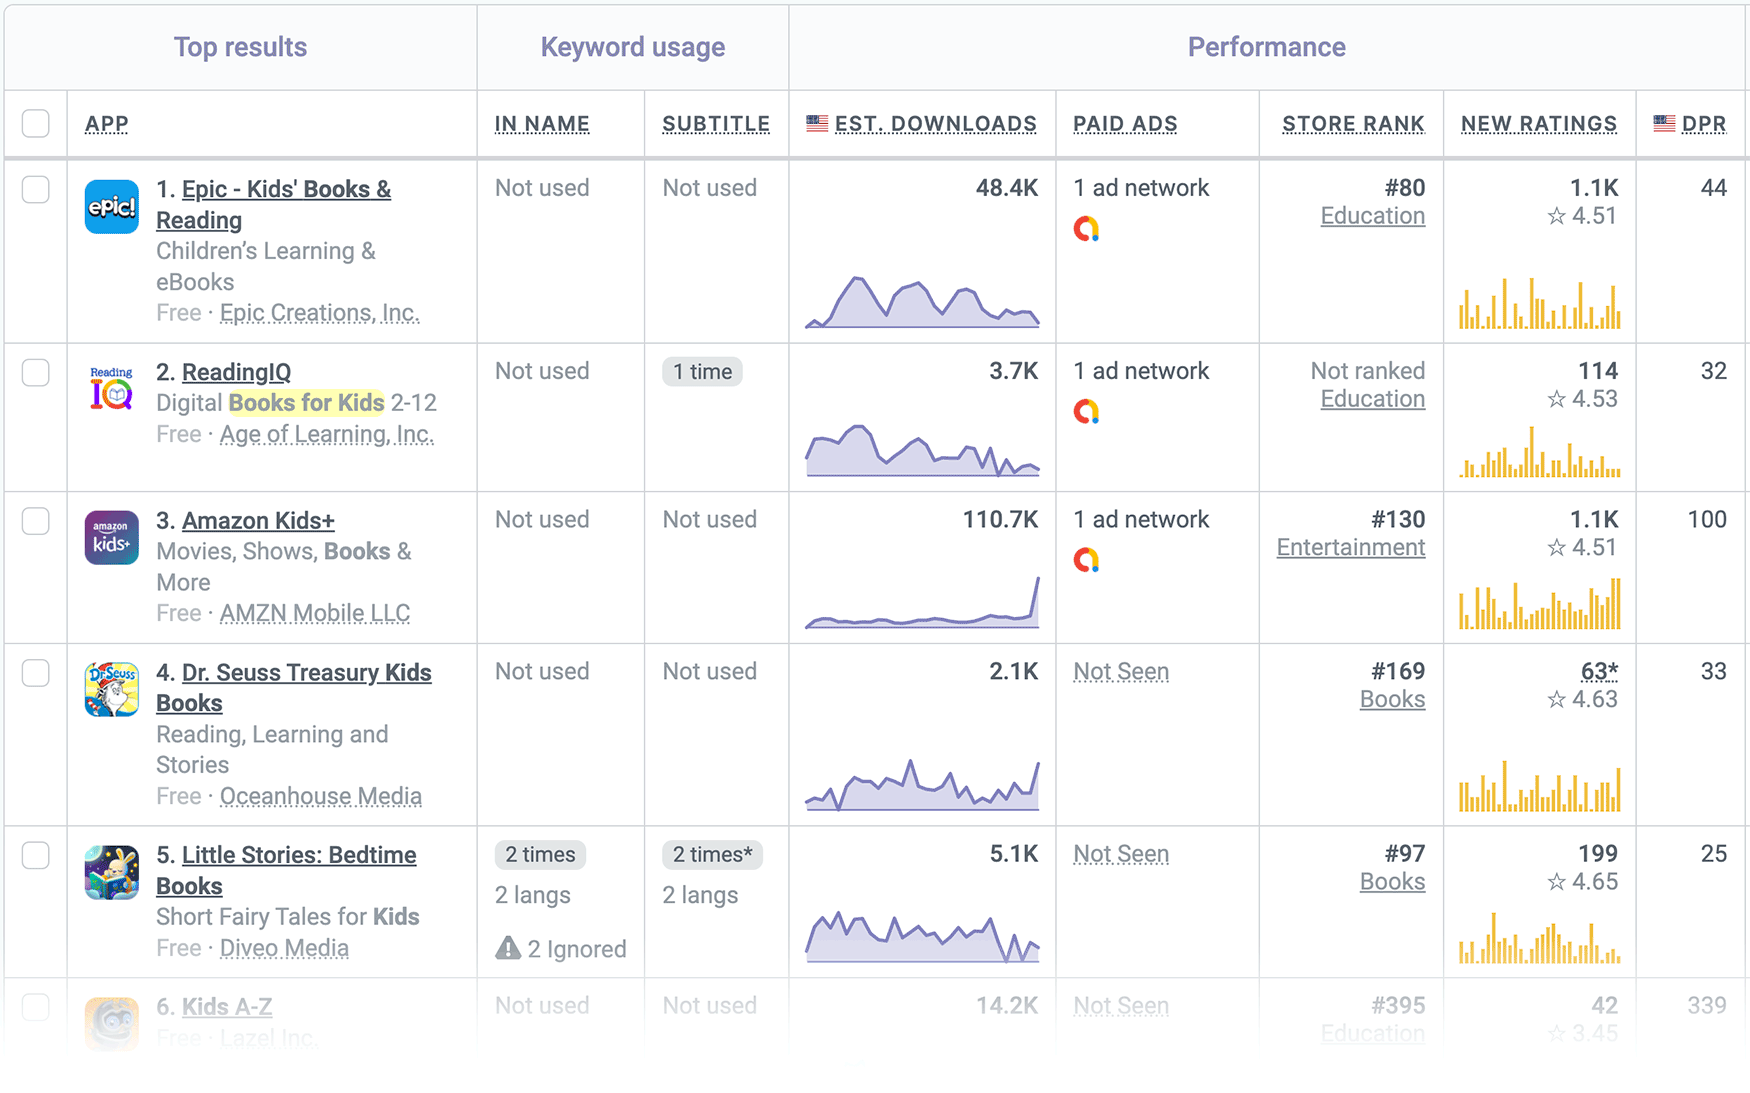The height and width of the screenshot is (1093, 1750).
Task: Click 110.7K downloads for Amazon Kids+
Action: click(1000, 520)
